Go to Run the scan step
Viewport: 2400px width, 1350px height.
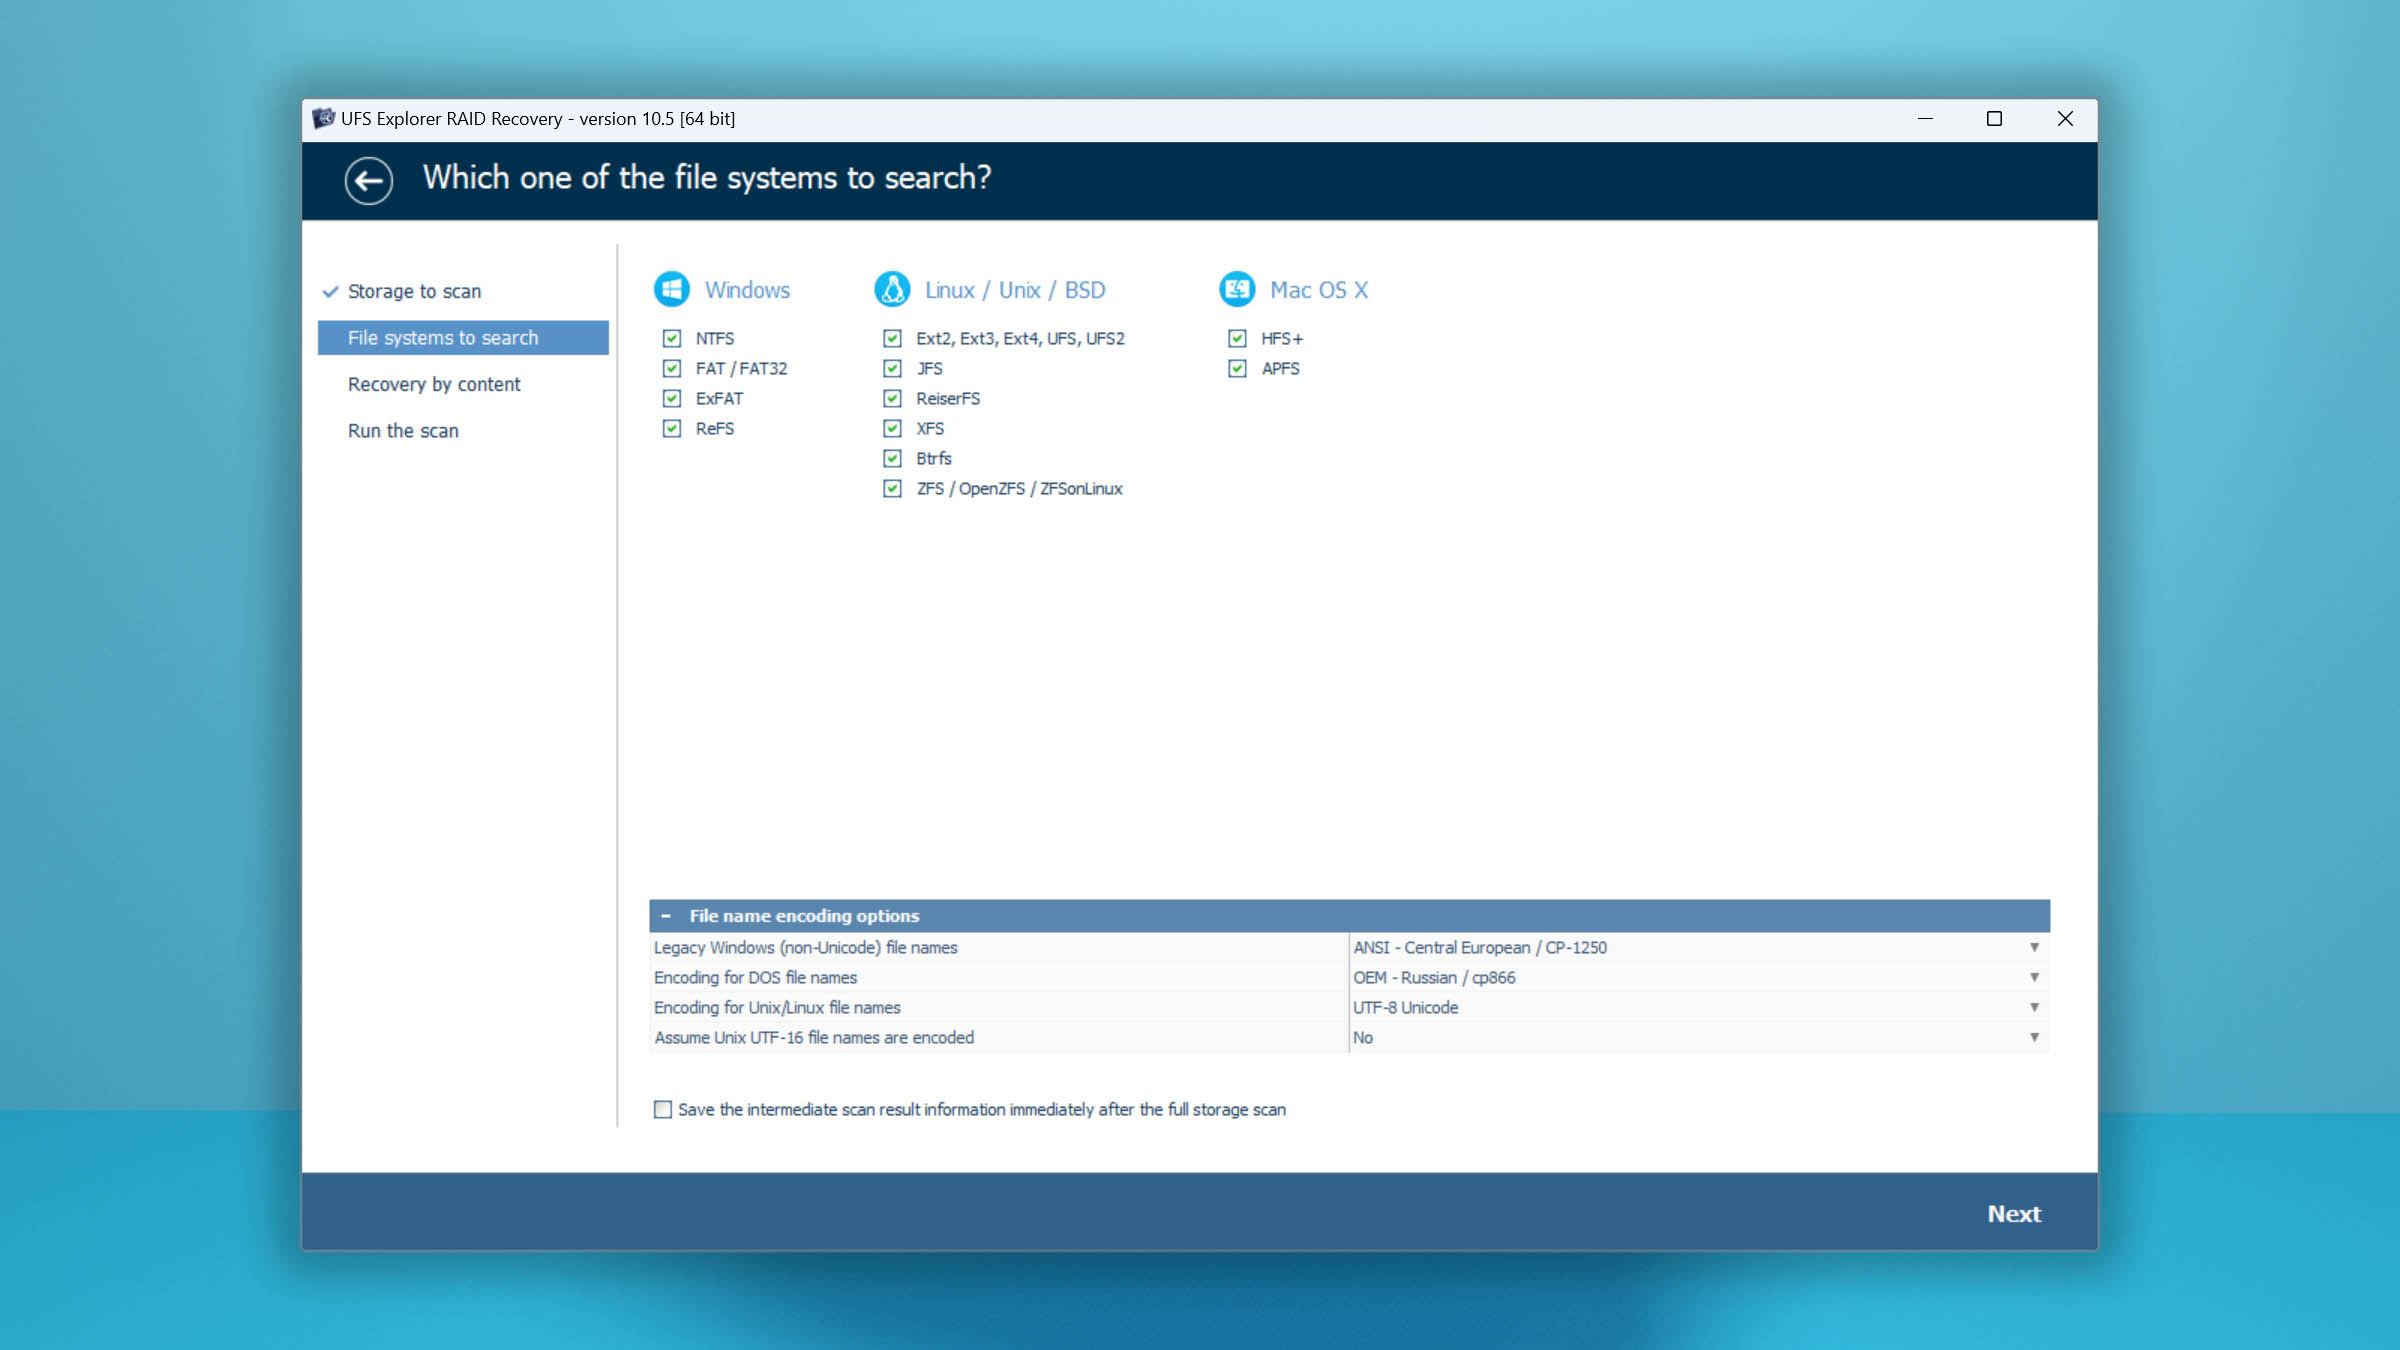[403, 430]
